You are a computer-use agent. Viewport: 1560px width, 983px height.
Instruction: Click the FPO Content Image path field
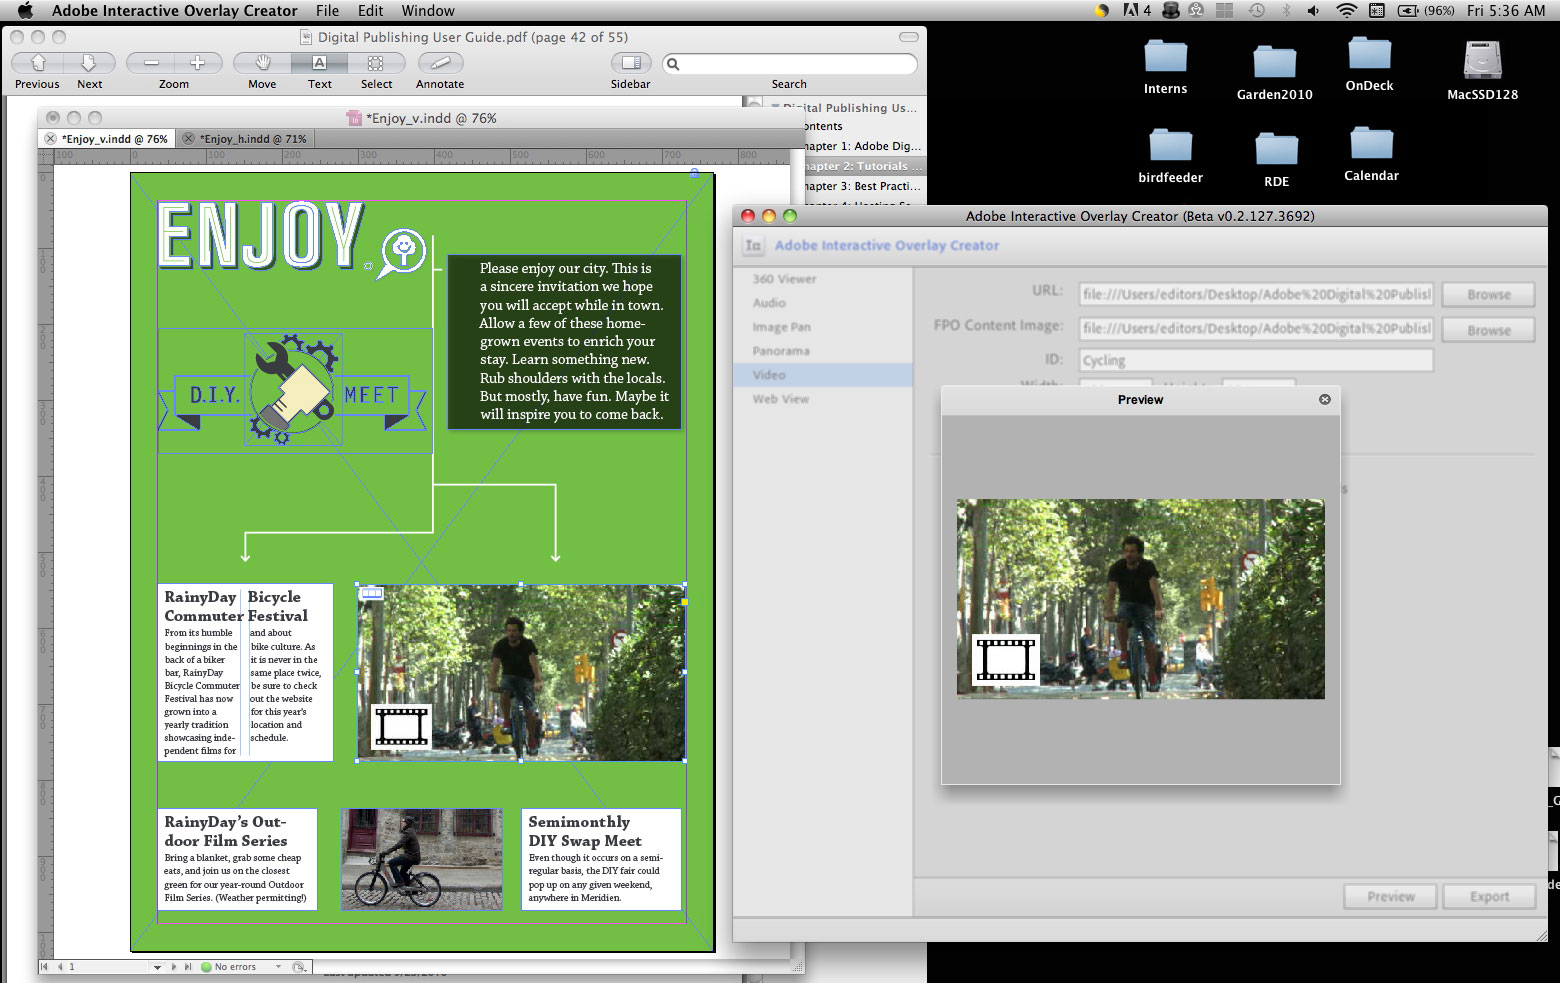click(x=1256, y=328)
